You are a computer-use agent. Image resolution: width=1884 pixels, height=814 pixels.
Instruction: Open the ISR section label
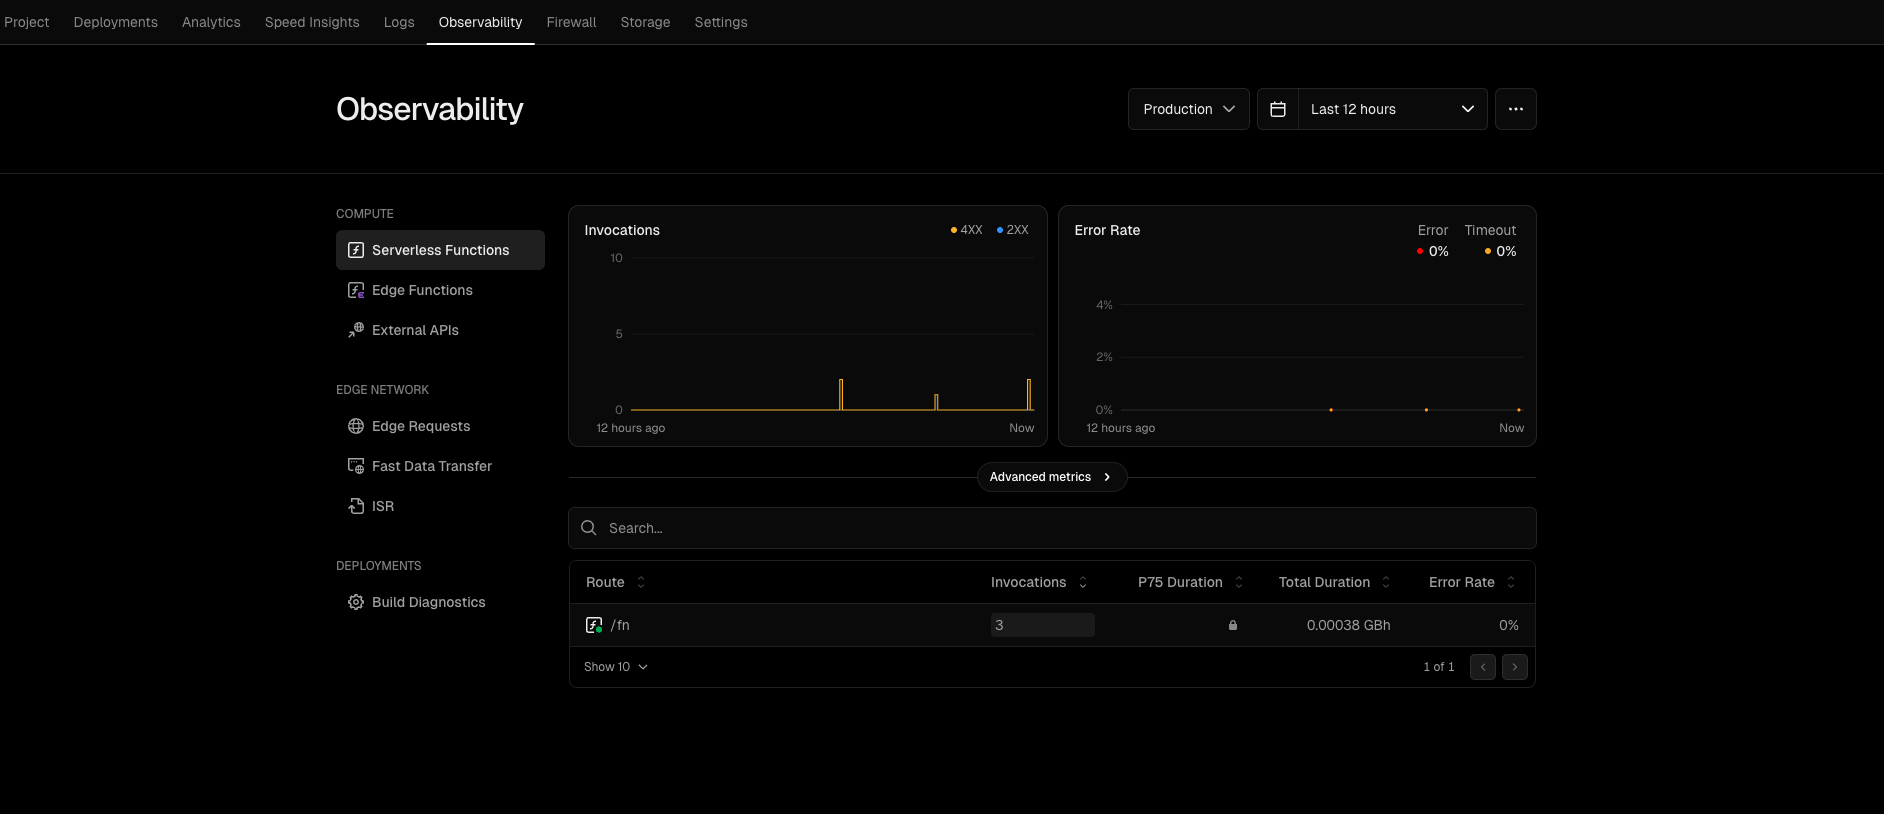[383, 506]
